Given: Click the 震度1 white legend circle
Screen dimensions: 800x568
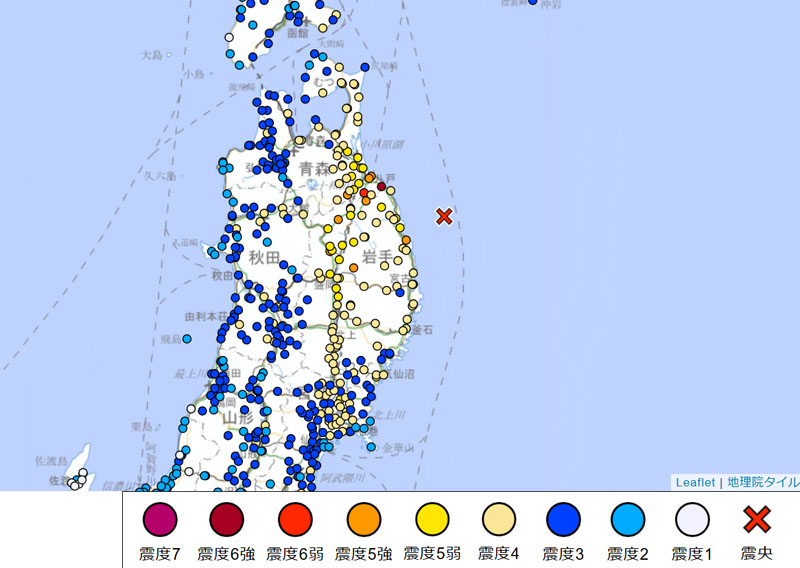Looking at the screenshot, I should (x=692, y=520).
